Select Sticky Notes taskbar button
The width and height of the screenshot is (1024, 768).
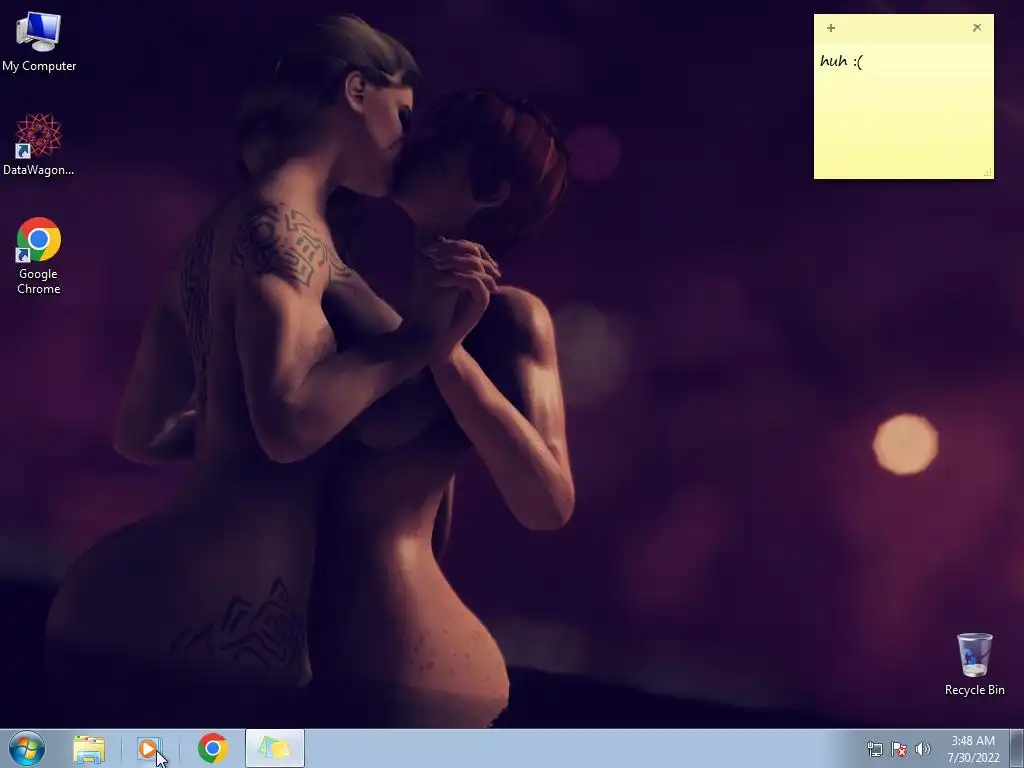click(275, 748)
